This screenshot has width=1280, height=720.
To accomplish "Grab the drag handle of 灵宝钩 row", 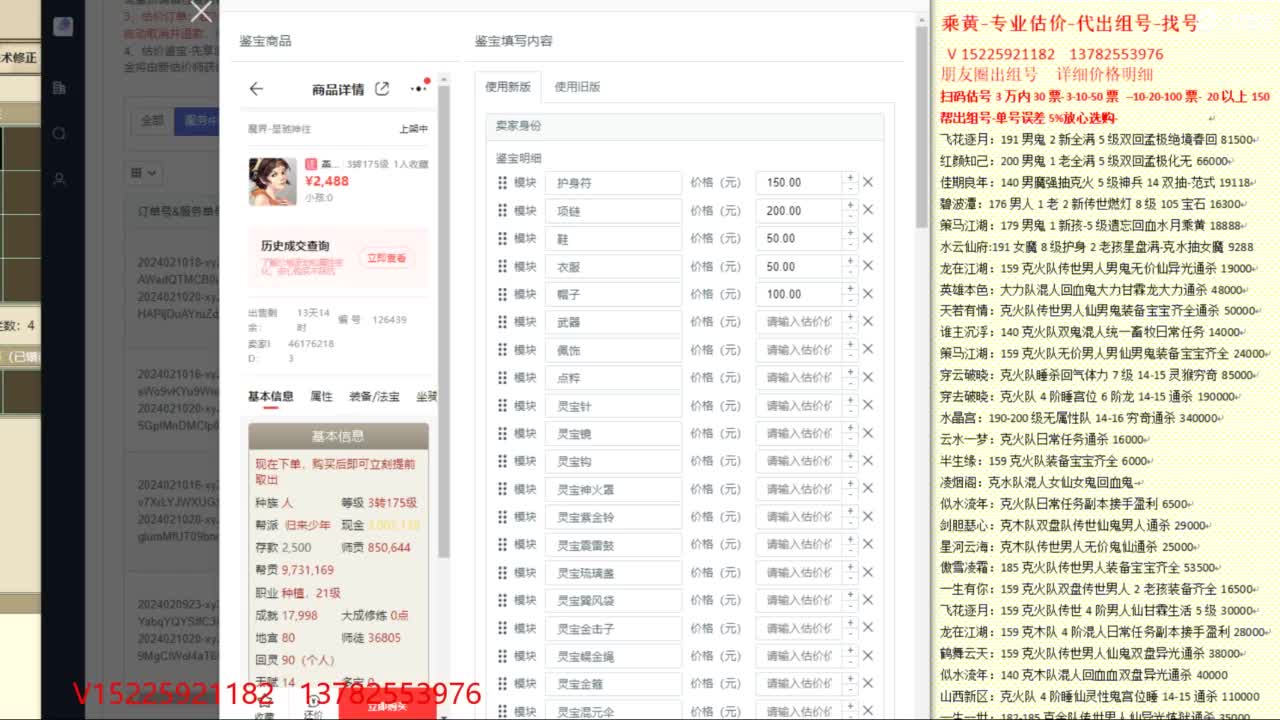I will tap(502, 461).
